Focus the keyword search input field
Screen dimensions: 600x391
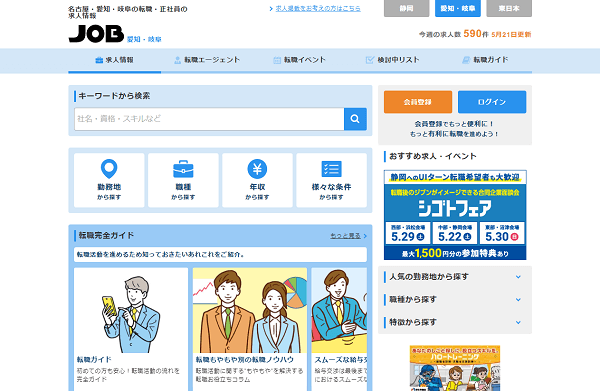(209, 119)
